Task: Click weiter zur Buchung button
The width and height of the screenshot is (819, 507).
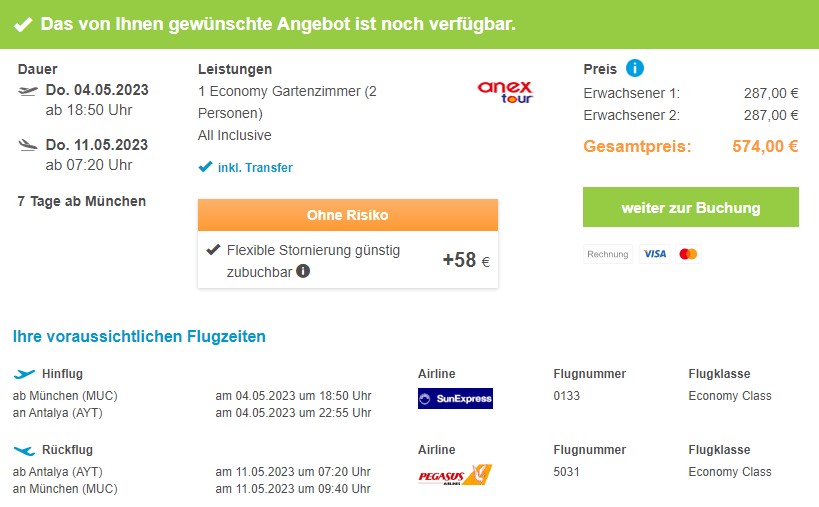Action: point(691,207)
